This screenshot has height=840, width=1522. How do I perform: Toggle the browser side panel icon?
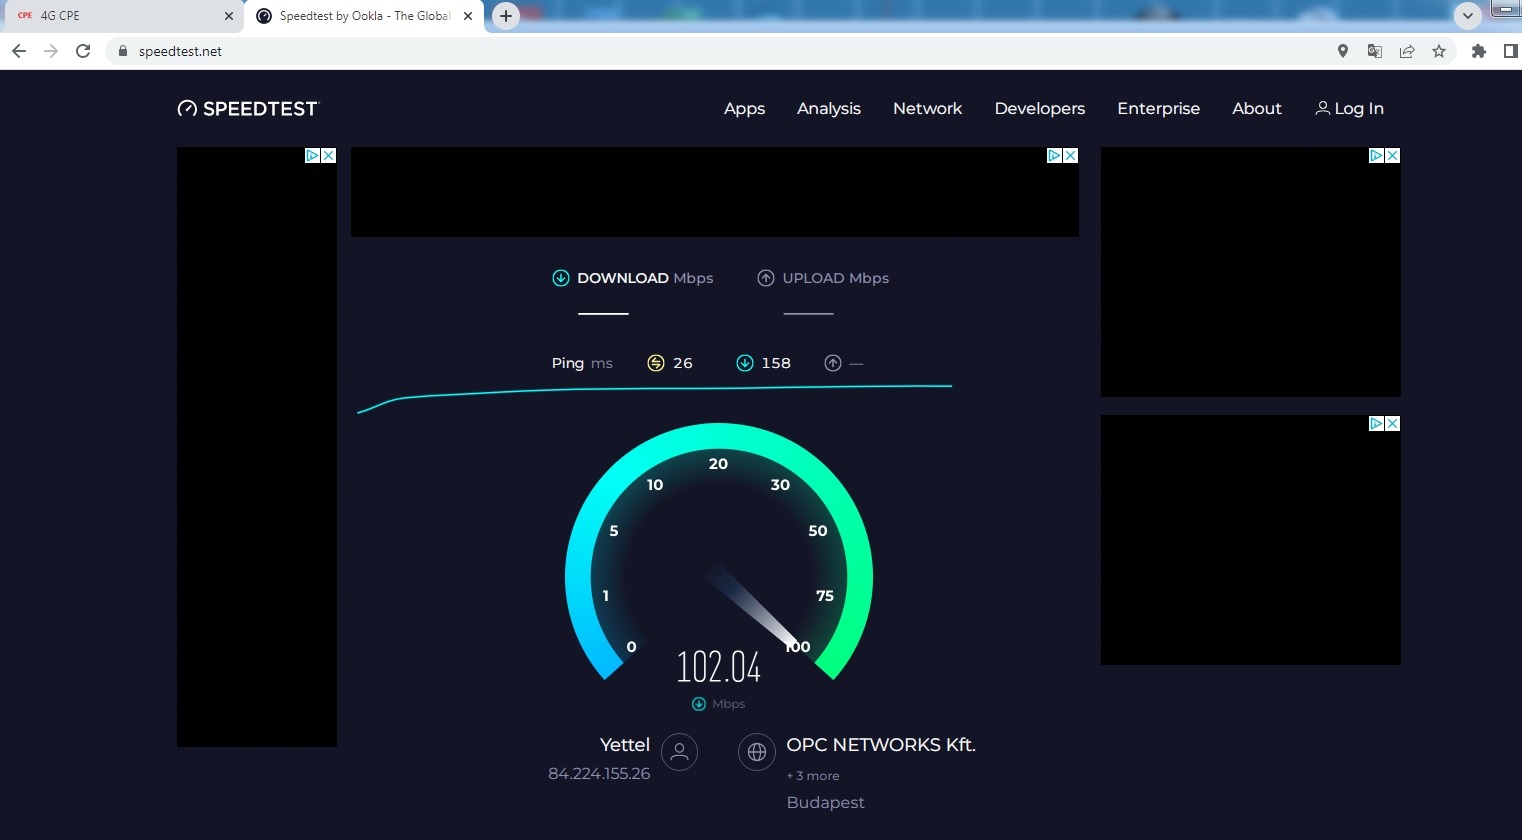coord(1510,51)
